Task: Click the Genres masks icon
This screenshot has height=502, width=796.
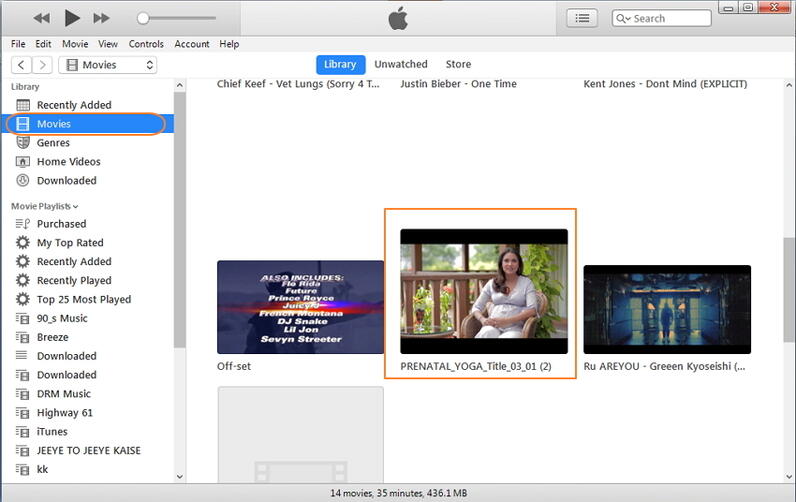Action: [x=23, y=143]
